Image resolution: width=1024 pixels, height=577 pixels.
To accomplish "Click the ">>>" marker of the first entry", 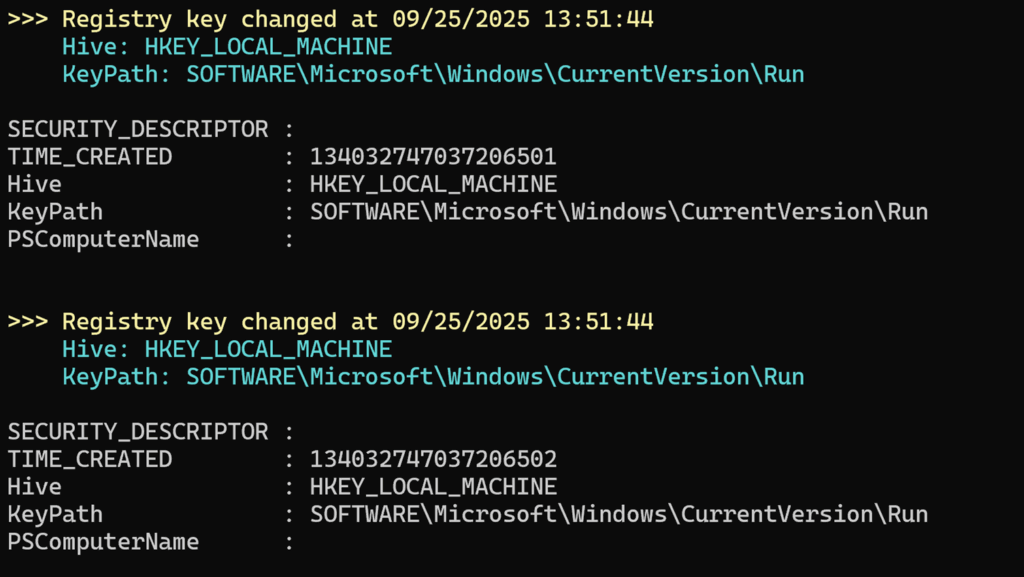I will pyautogui.click(x=27, y=19).
